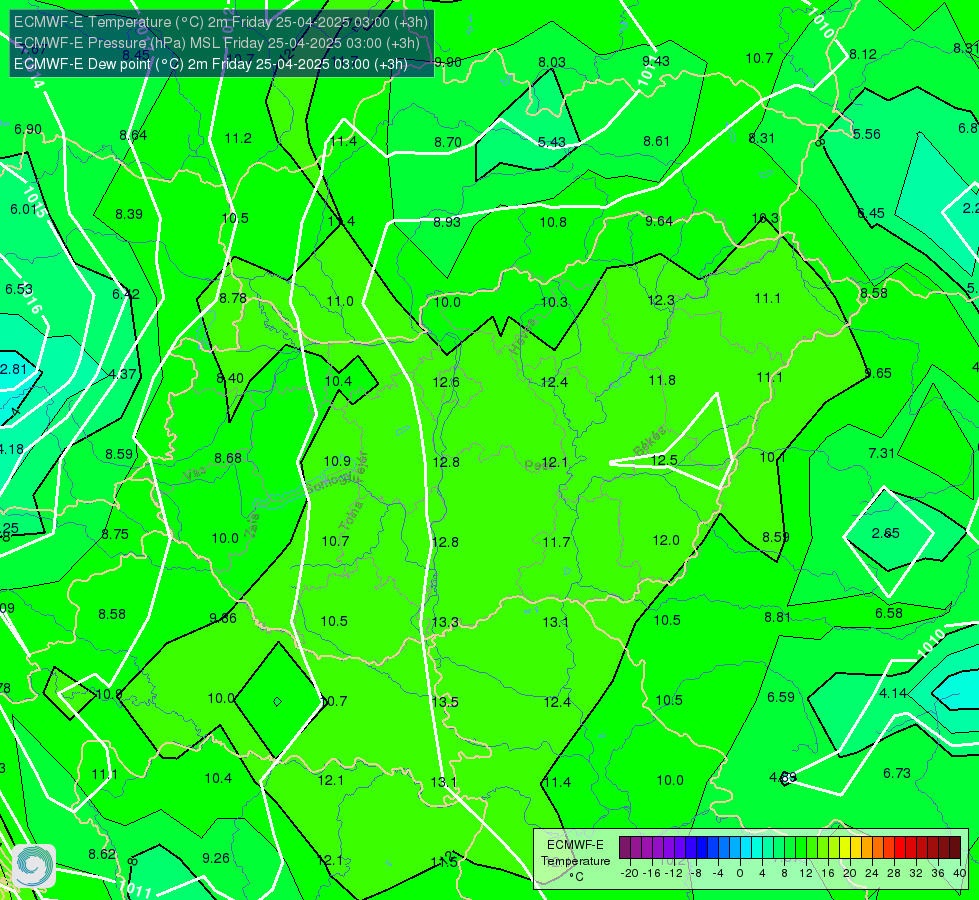Click the 9.26 temperature value

[x=216, y=858]
